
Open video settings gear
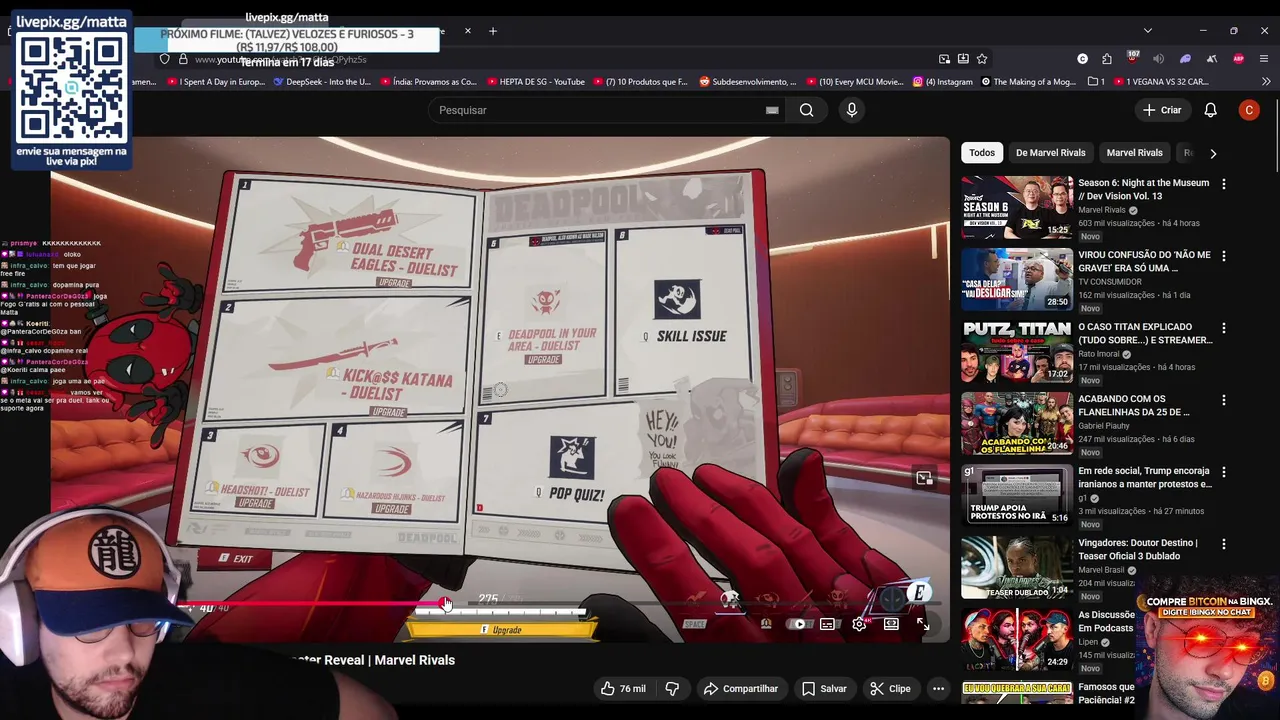(859, 624)
